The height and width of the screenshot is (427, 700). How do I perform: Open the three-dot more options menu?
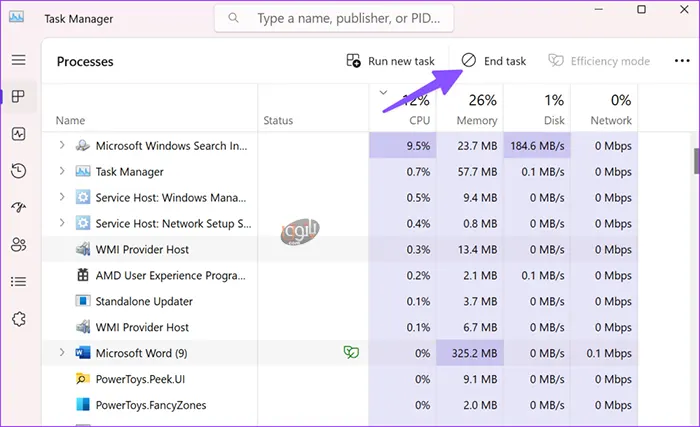[x=682, y=61]
